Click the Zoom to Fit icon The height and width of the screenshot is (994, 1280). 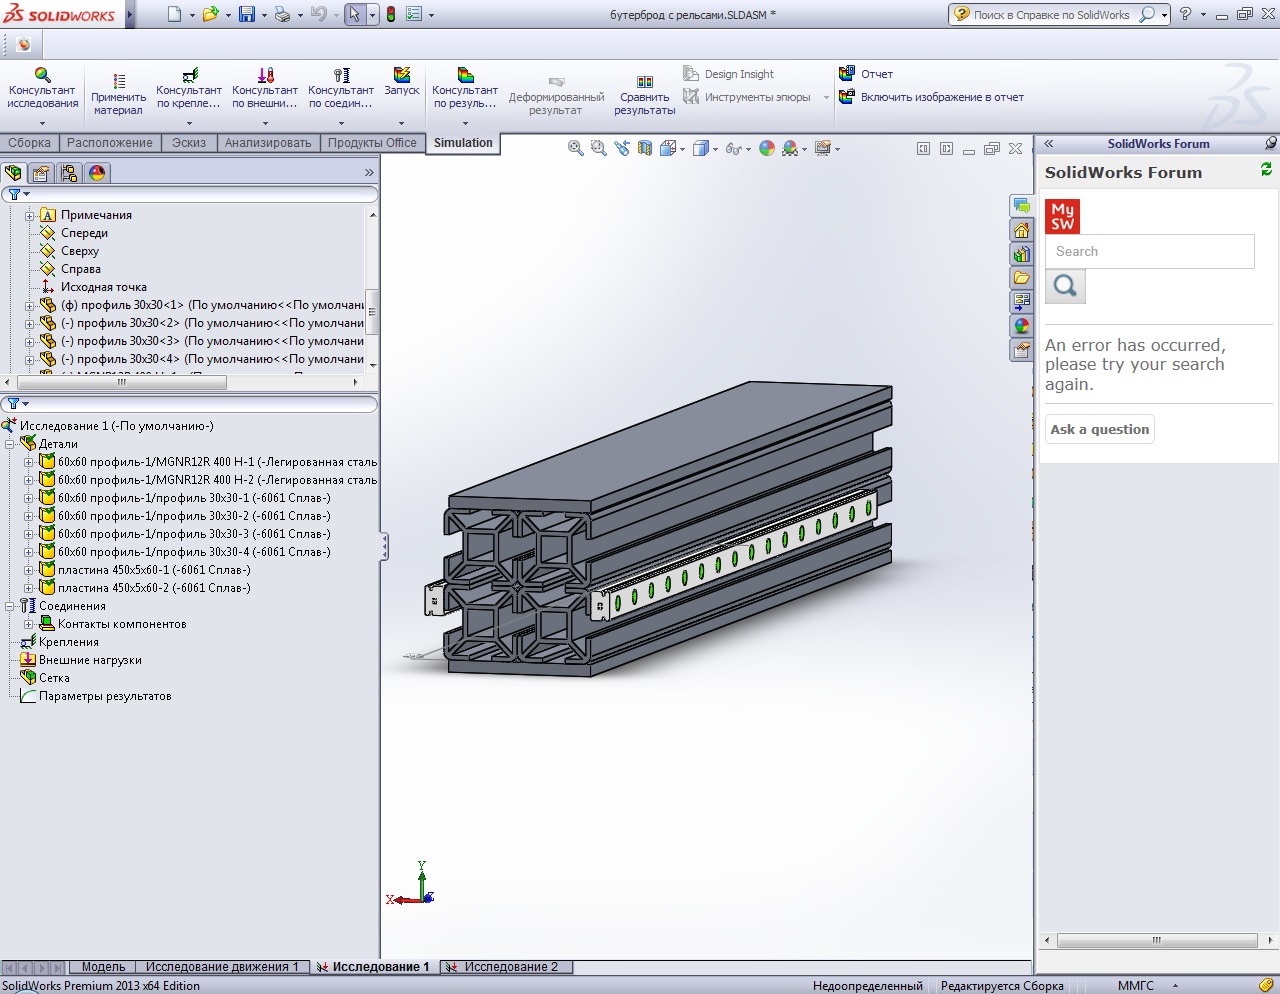[x=576, y=148]
